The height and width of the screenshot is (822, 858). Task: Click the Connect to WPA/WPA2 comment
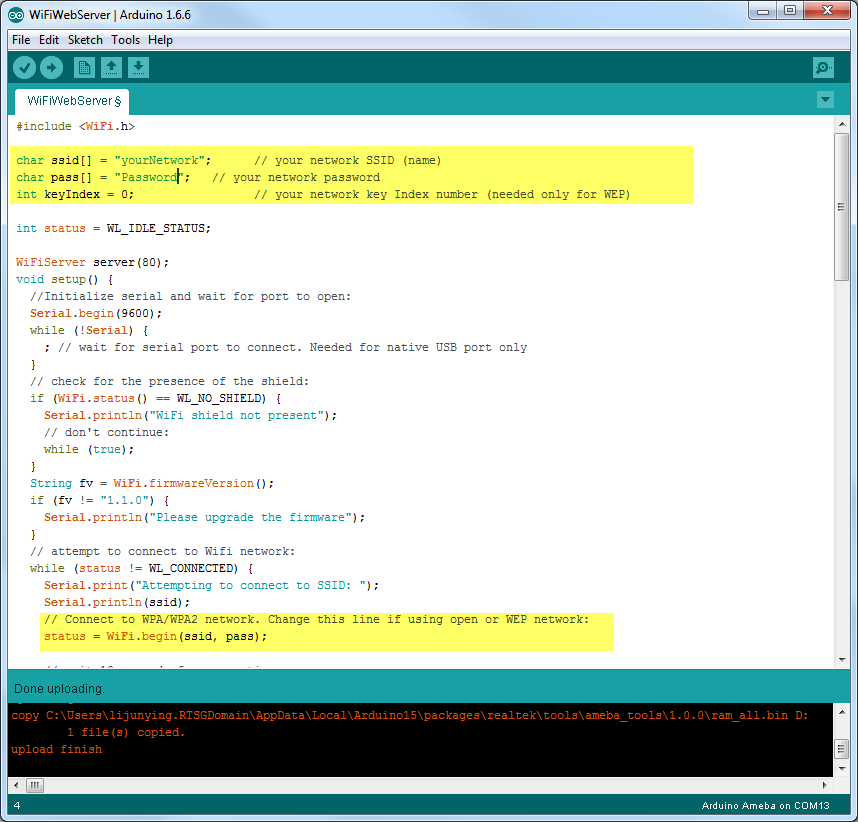(x=316, y=620)
